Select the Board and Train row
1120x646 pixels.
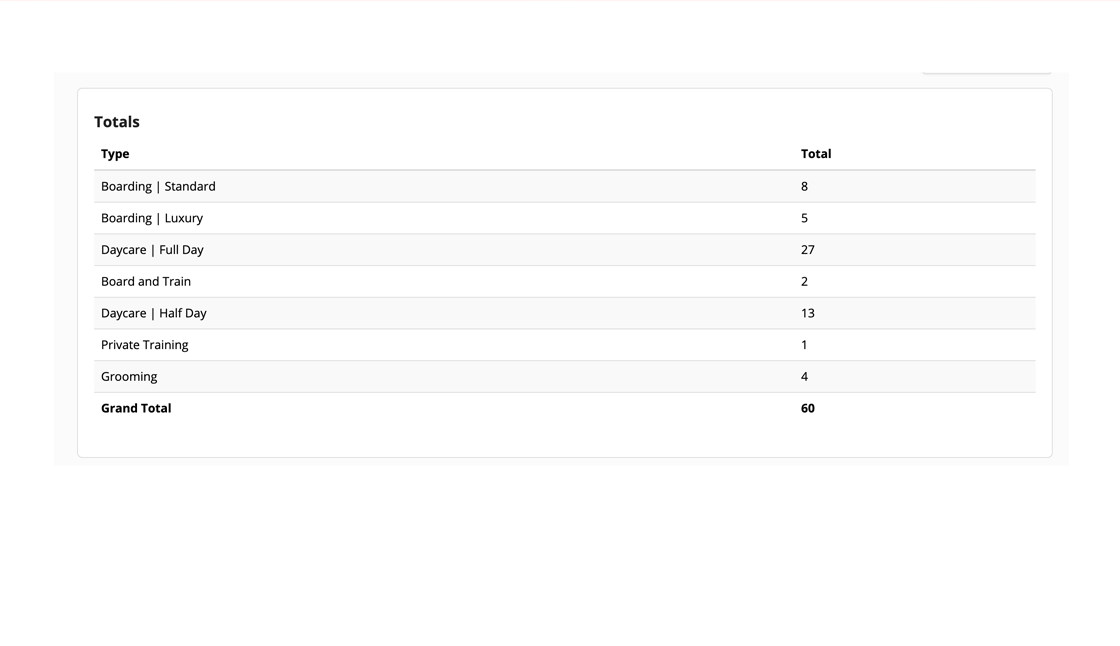[x=146, y=281]
